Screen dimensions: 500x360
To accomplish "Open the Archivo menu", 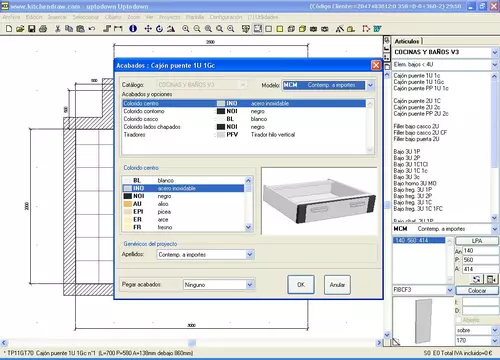I will 11,17.
